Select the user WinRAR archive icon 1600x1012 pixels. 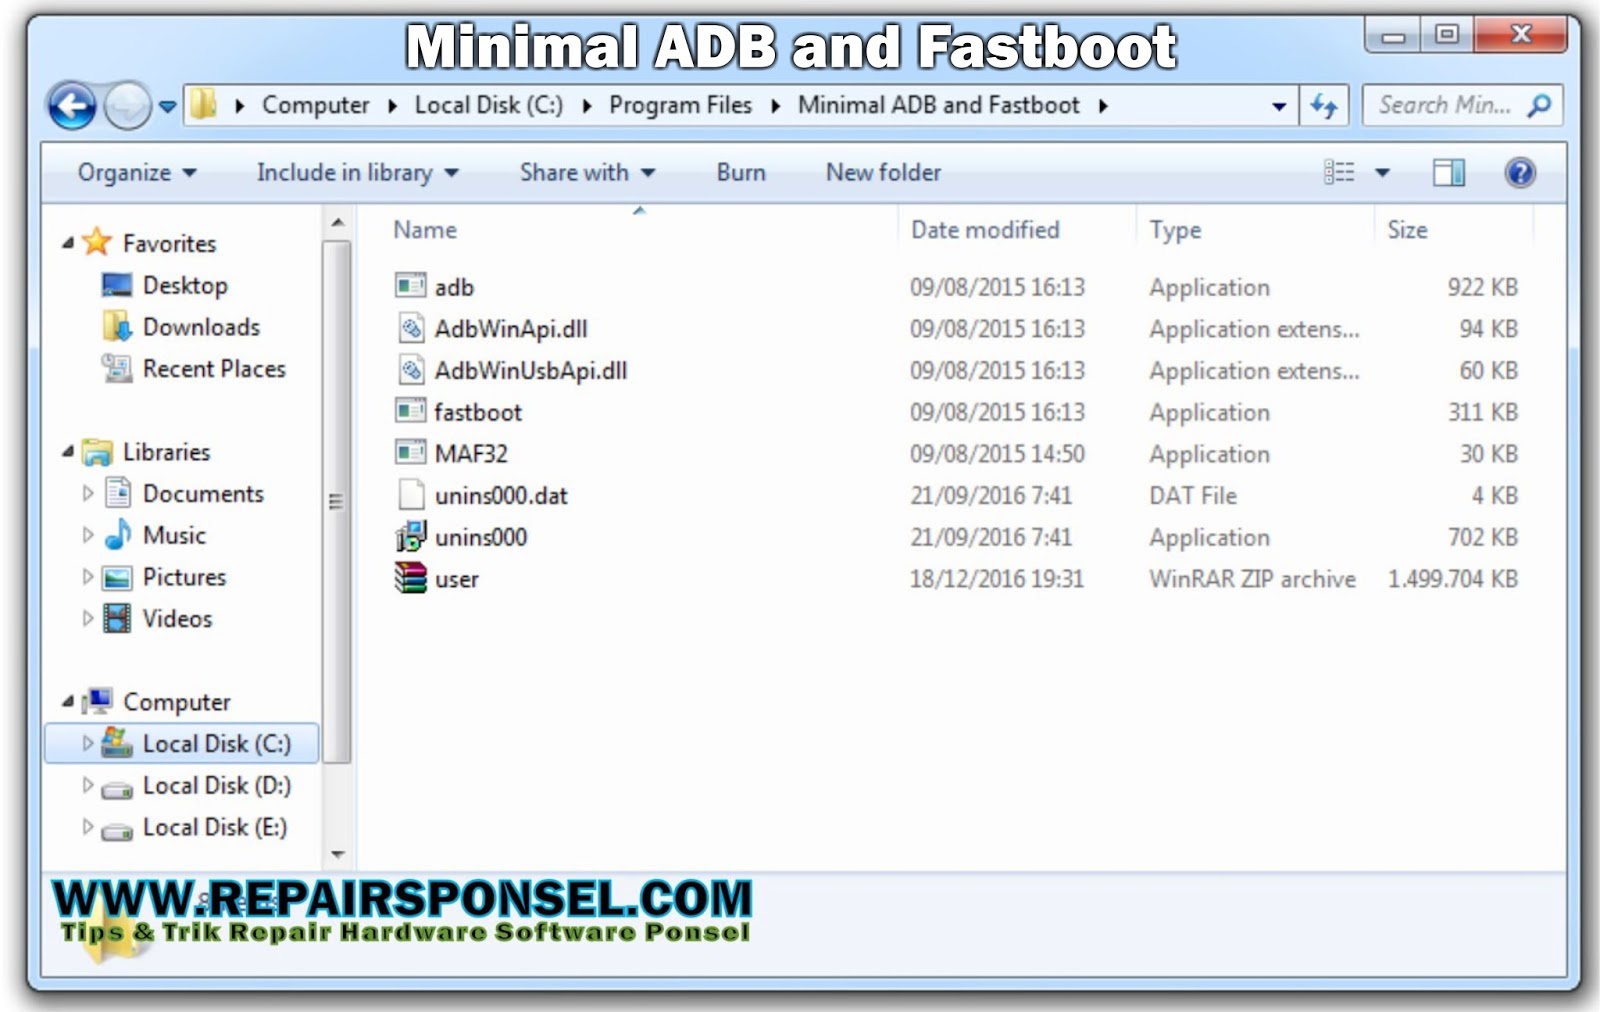tap(411, 578)
